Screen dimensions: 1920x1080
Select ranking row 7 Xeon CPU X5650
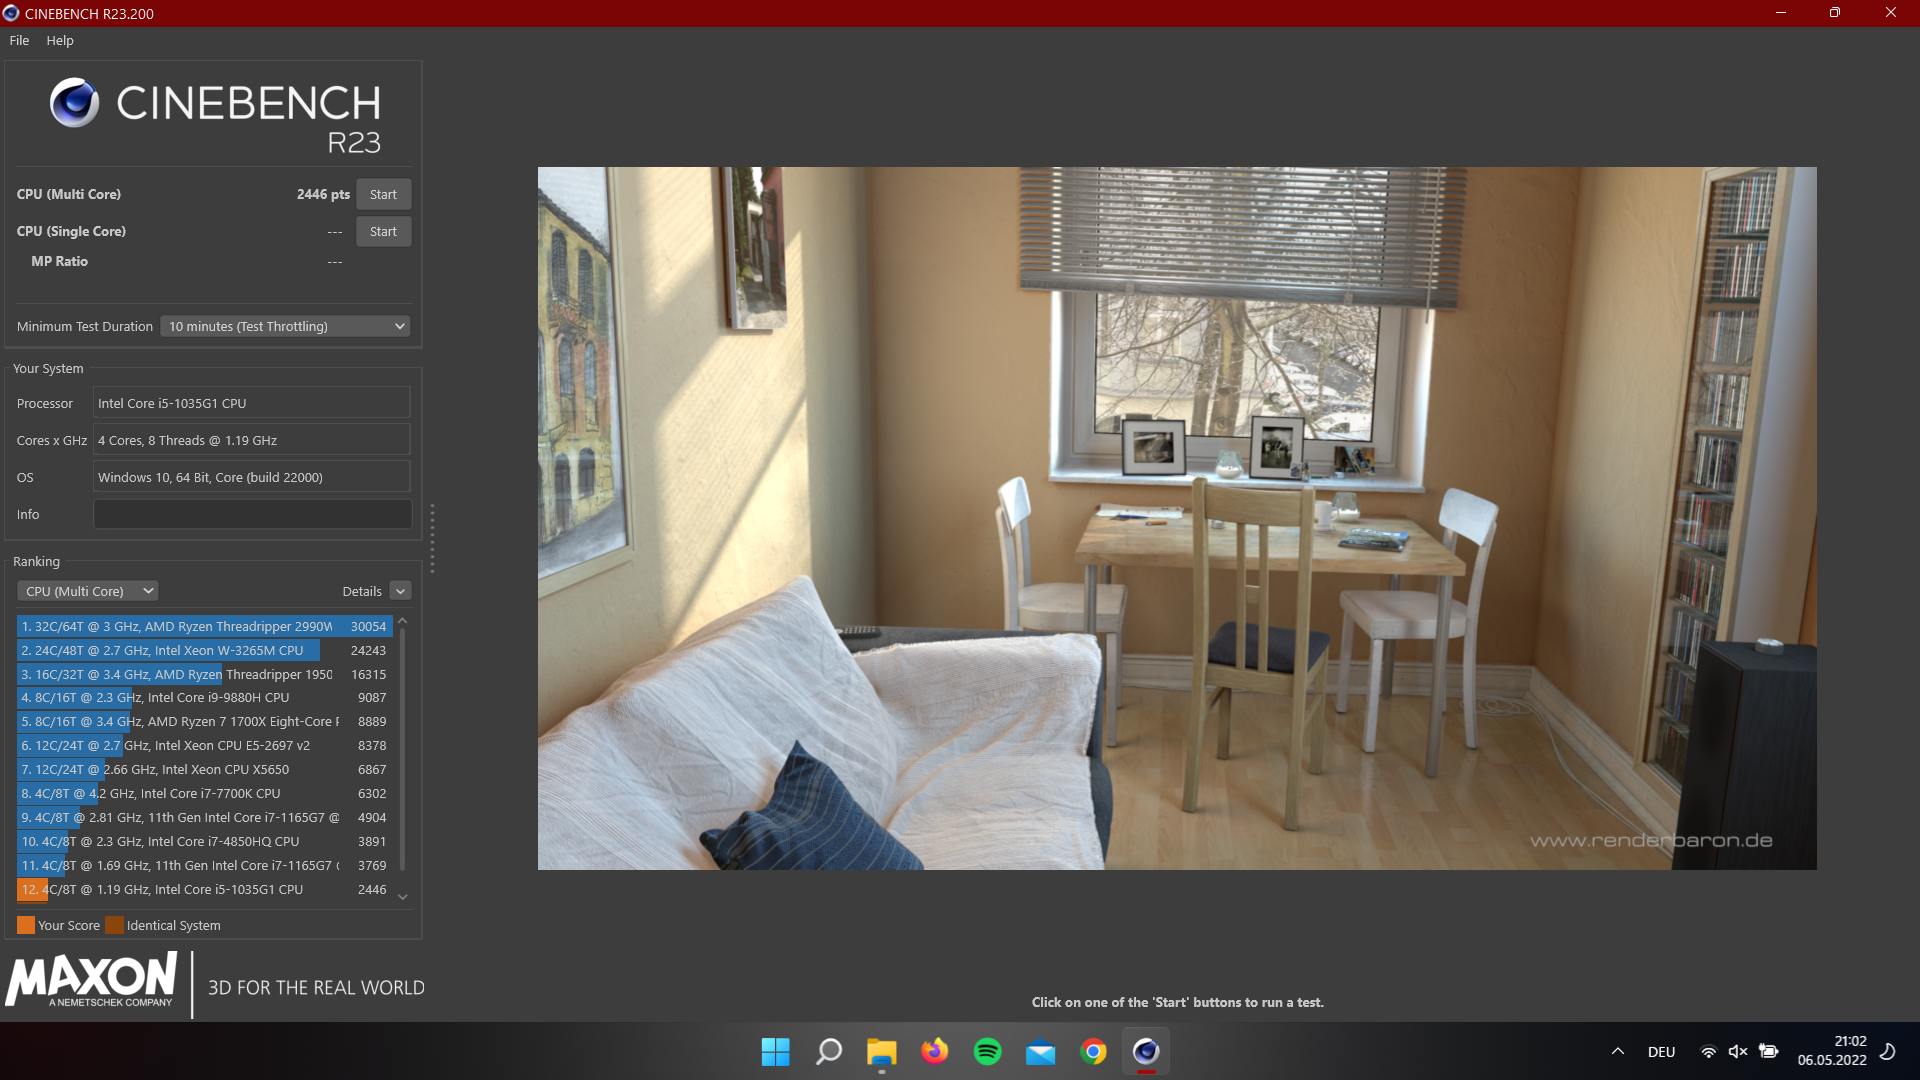click(204, 769)
